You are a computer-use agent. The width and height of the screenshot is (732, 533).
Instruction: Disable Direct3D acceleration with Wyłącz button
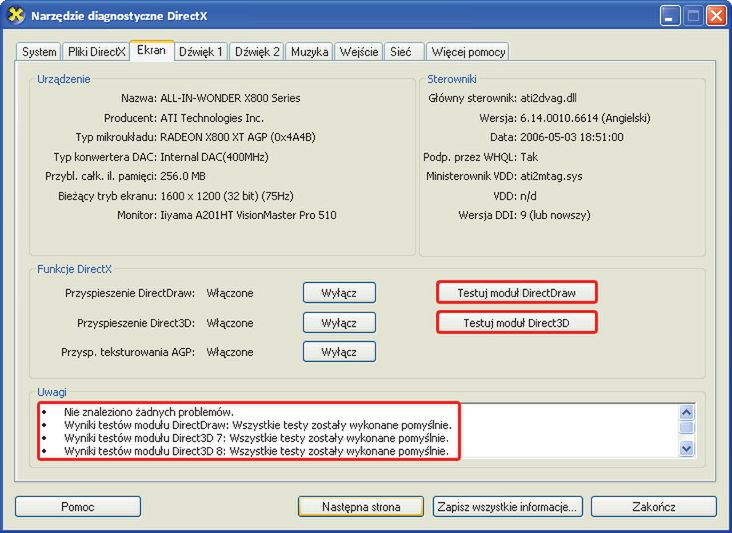(339, 323)
